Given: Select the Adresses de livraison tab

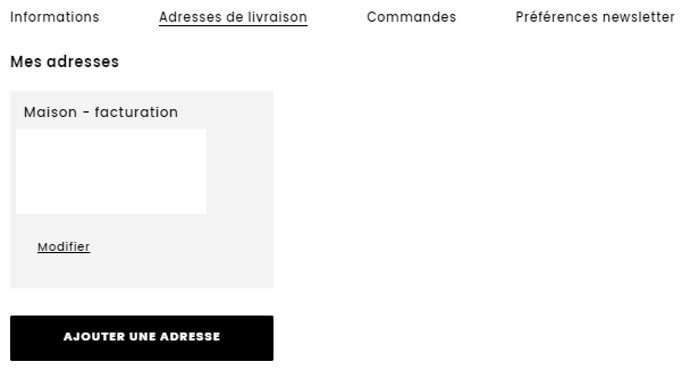Looking at the screenshot, I should (x=233, y=17).
